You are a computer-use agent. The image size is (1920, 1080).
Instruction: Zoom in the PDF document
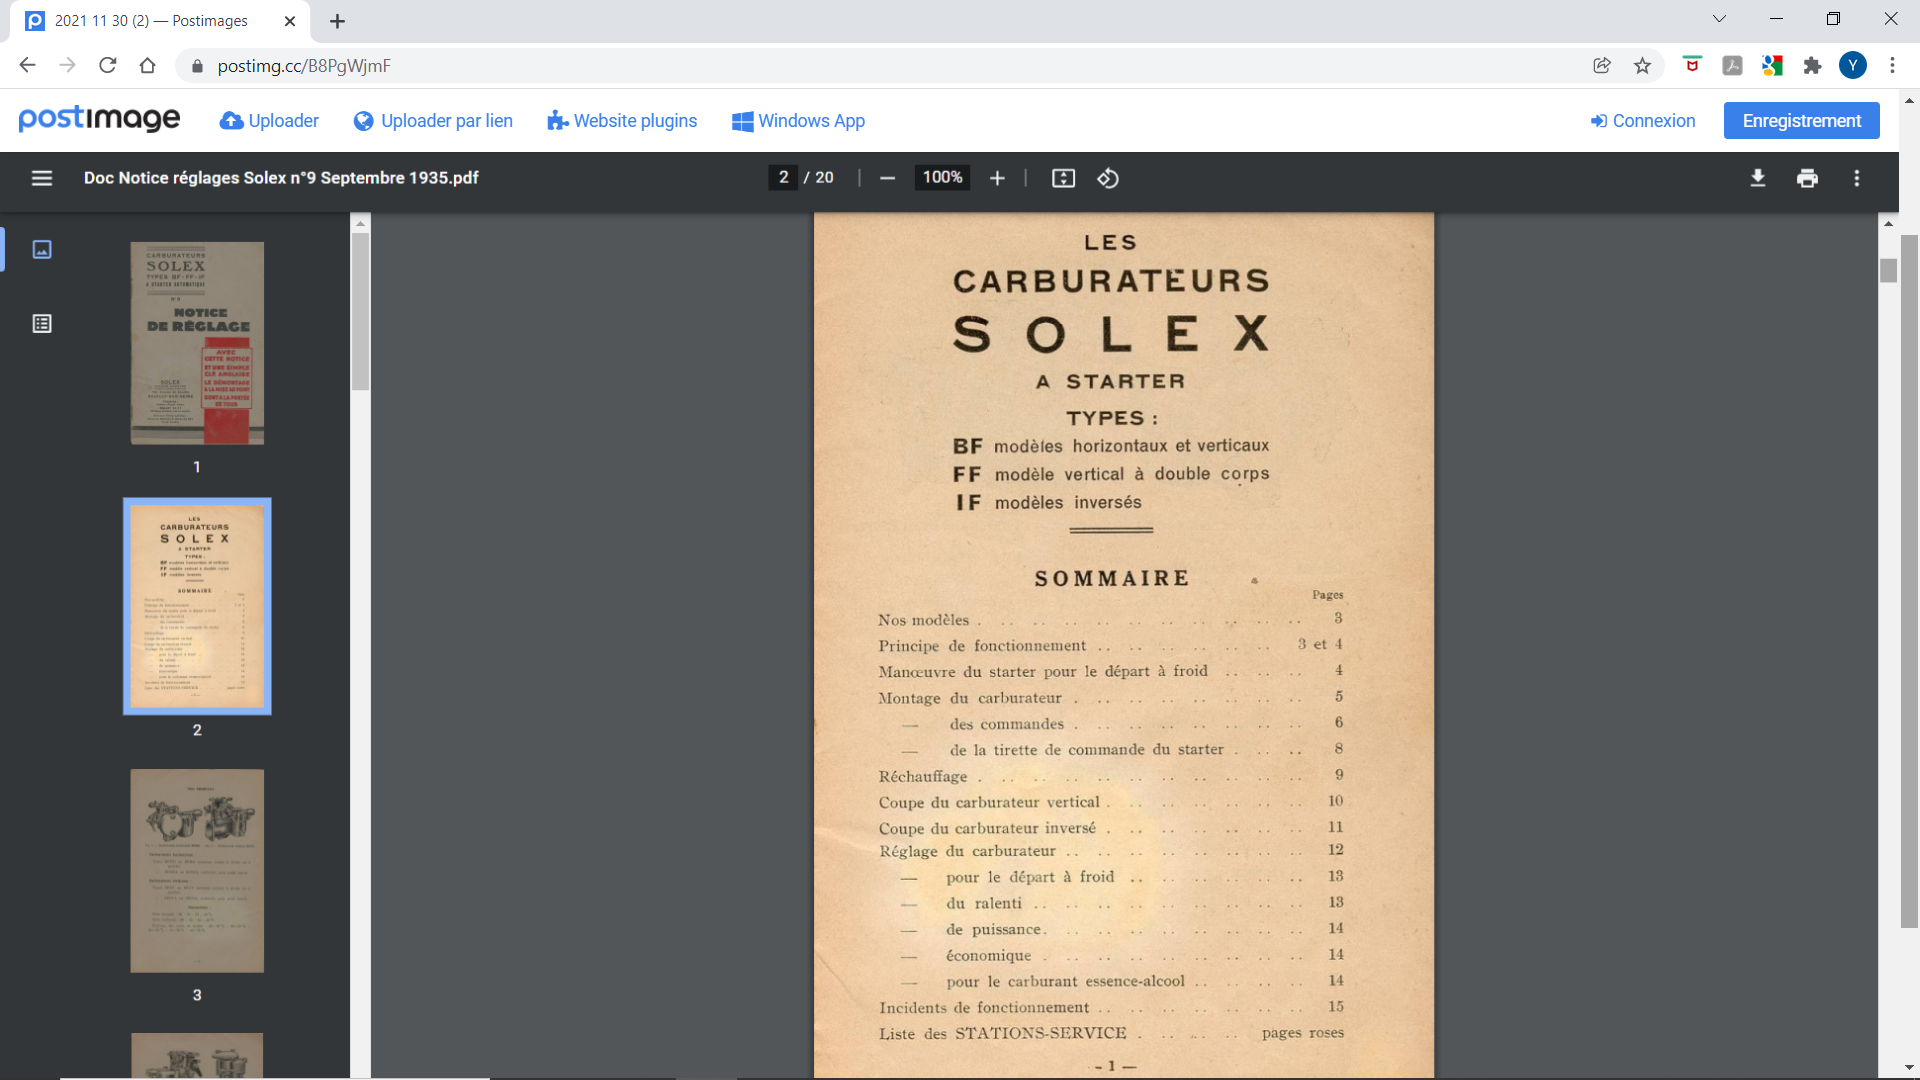(997, 178)
